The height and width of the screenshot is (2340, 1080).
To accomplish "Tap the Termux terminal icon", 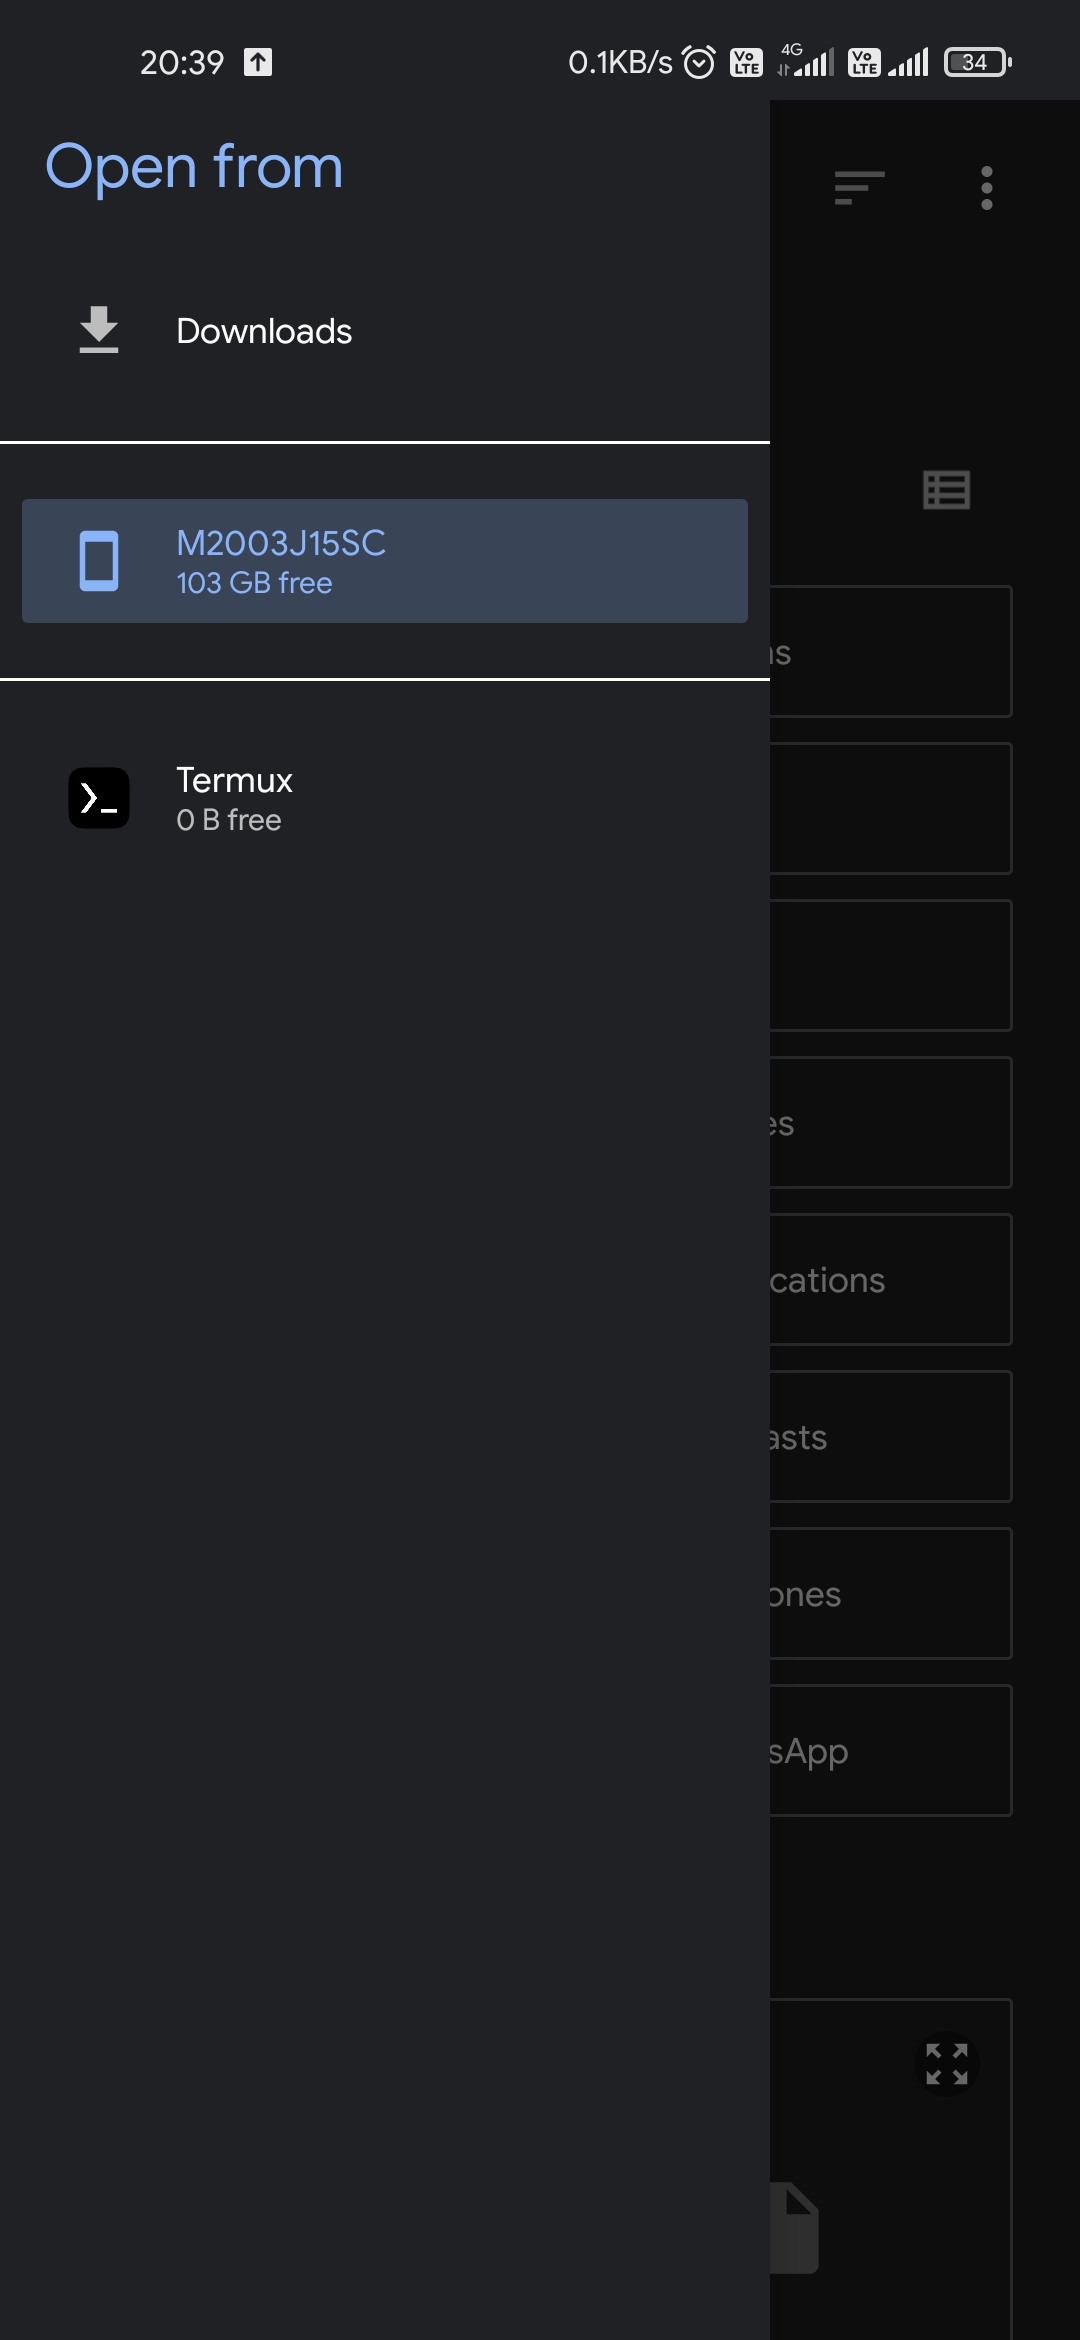I will (x=98, y=798).
